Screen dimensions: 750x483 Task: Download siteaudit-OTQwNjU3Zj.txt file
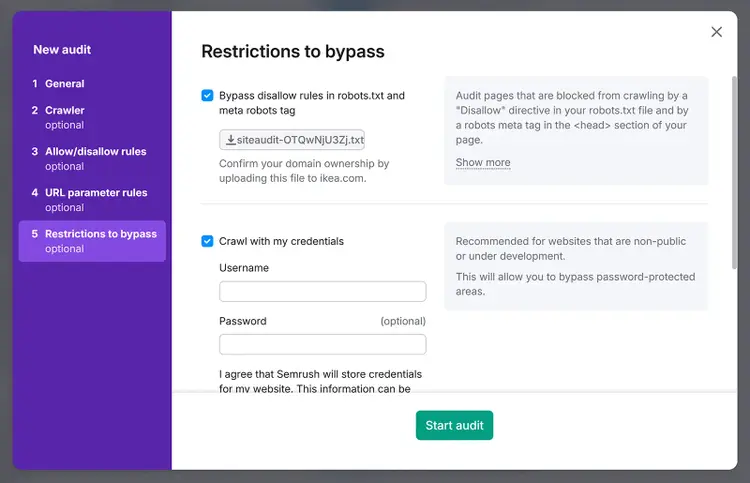click(292, 140)
